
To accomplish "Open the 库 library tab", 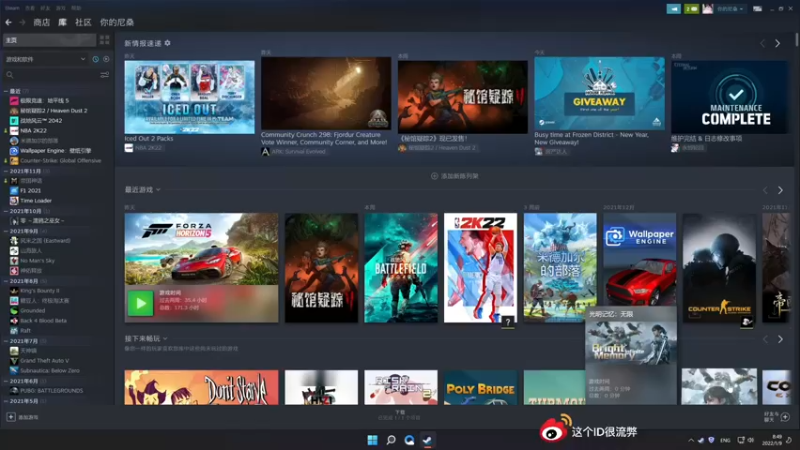I will click(x=62, y=22).
